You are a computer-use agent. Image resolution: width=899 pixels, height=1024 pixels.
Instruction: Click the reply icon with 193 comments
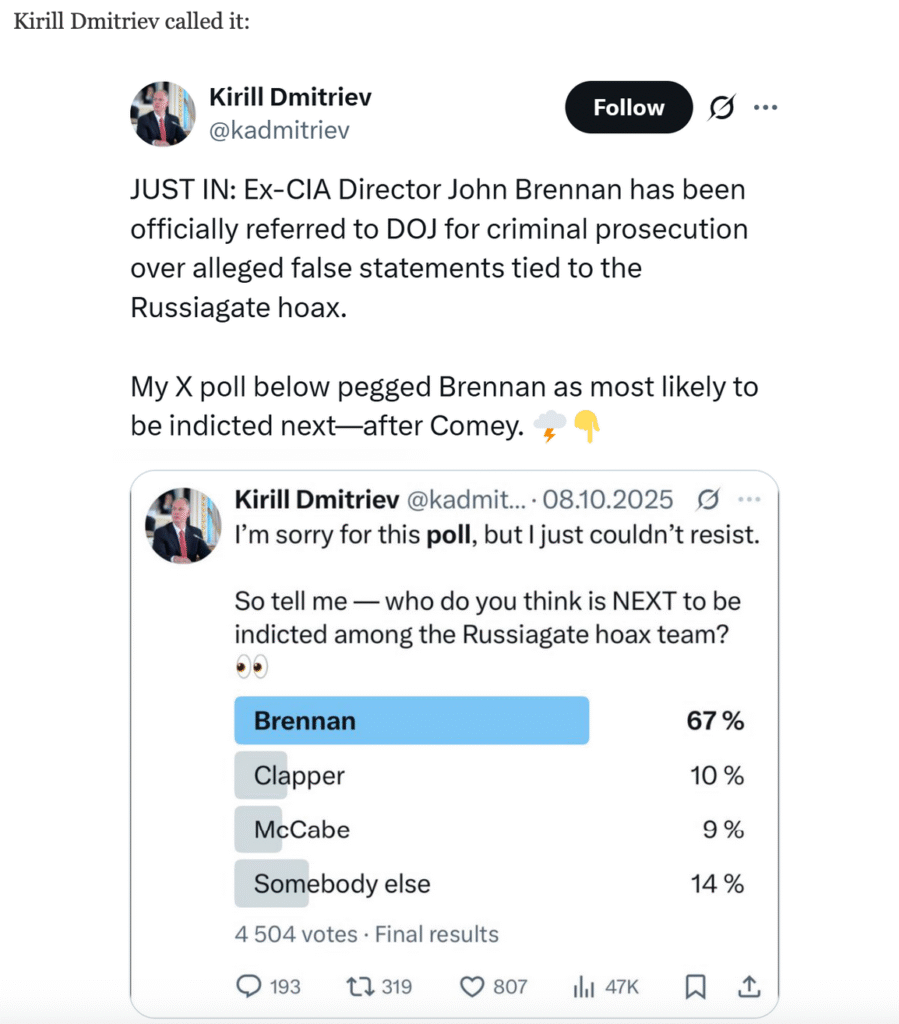[x=249, y=987]
